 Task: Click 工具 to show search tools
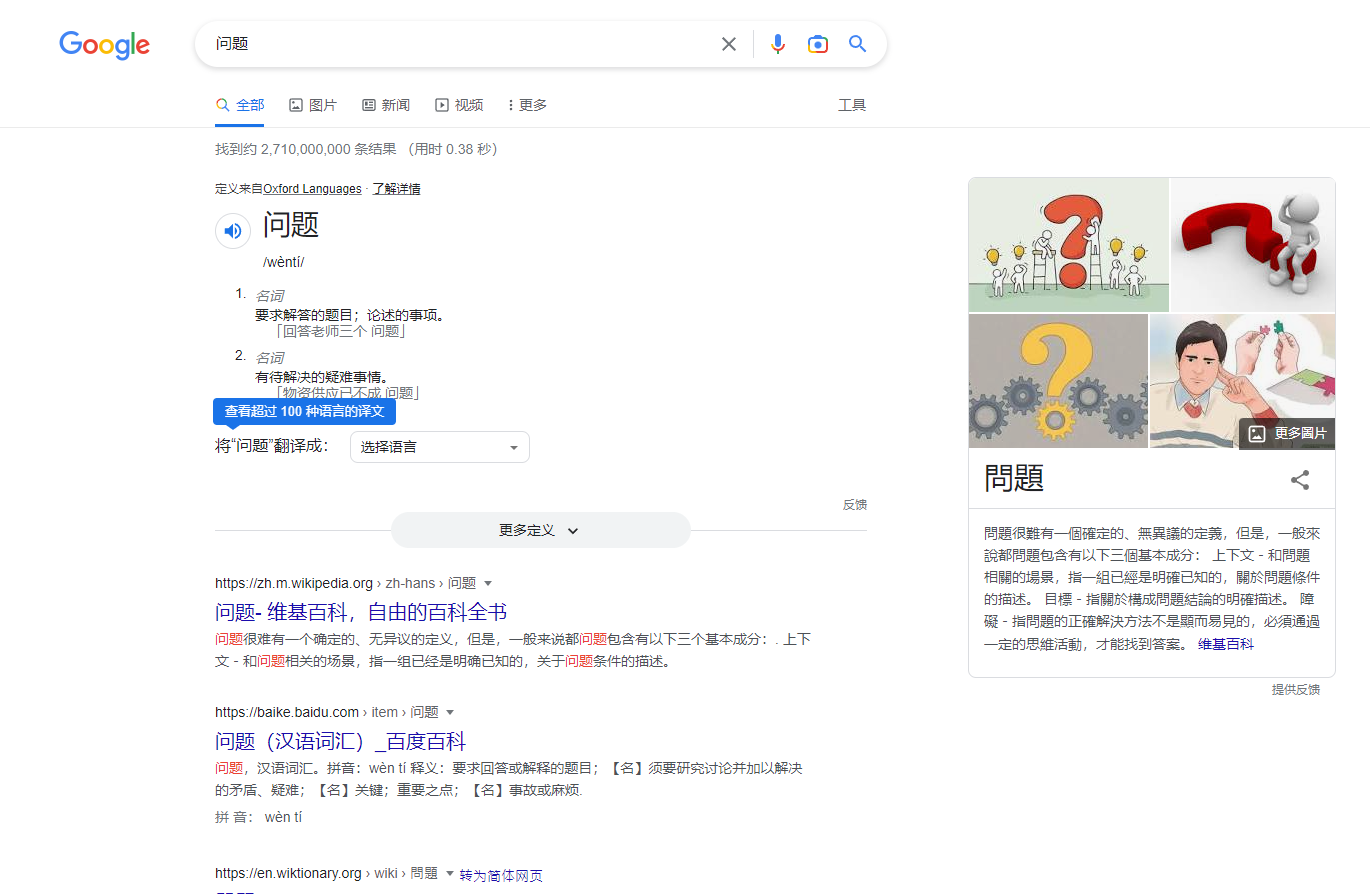click(x=852, y=105)
